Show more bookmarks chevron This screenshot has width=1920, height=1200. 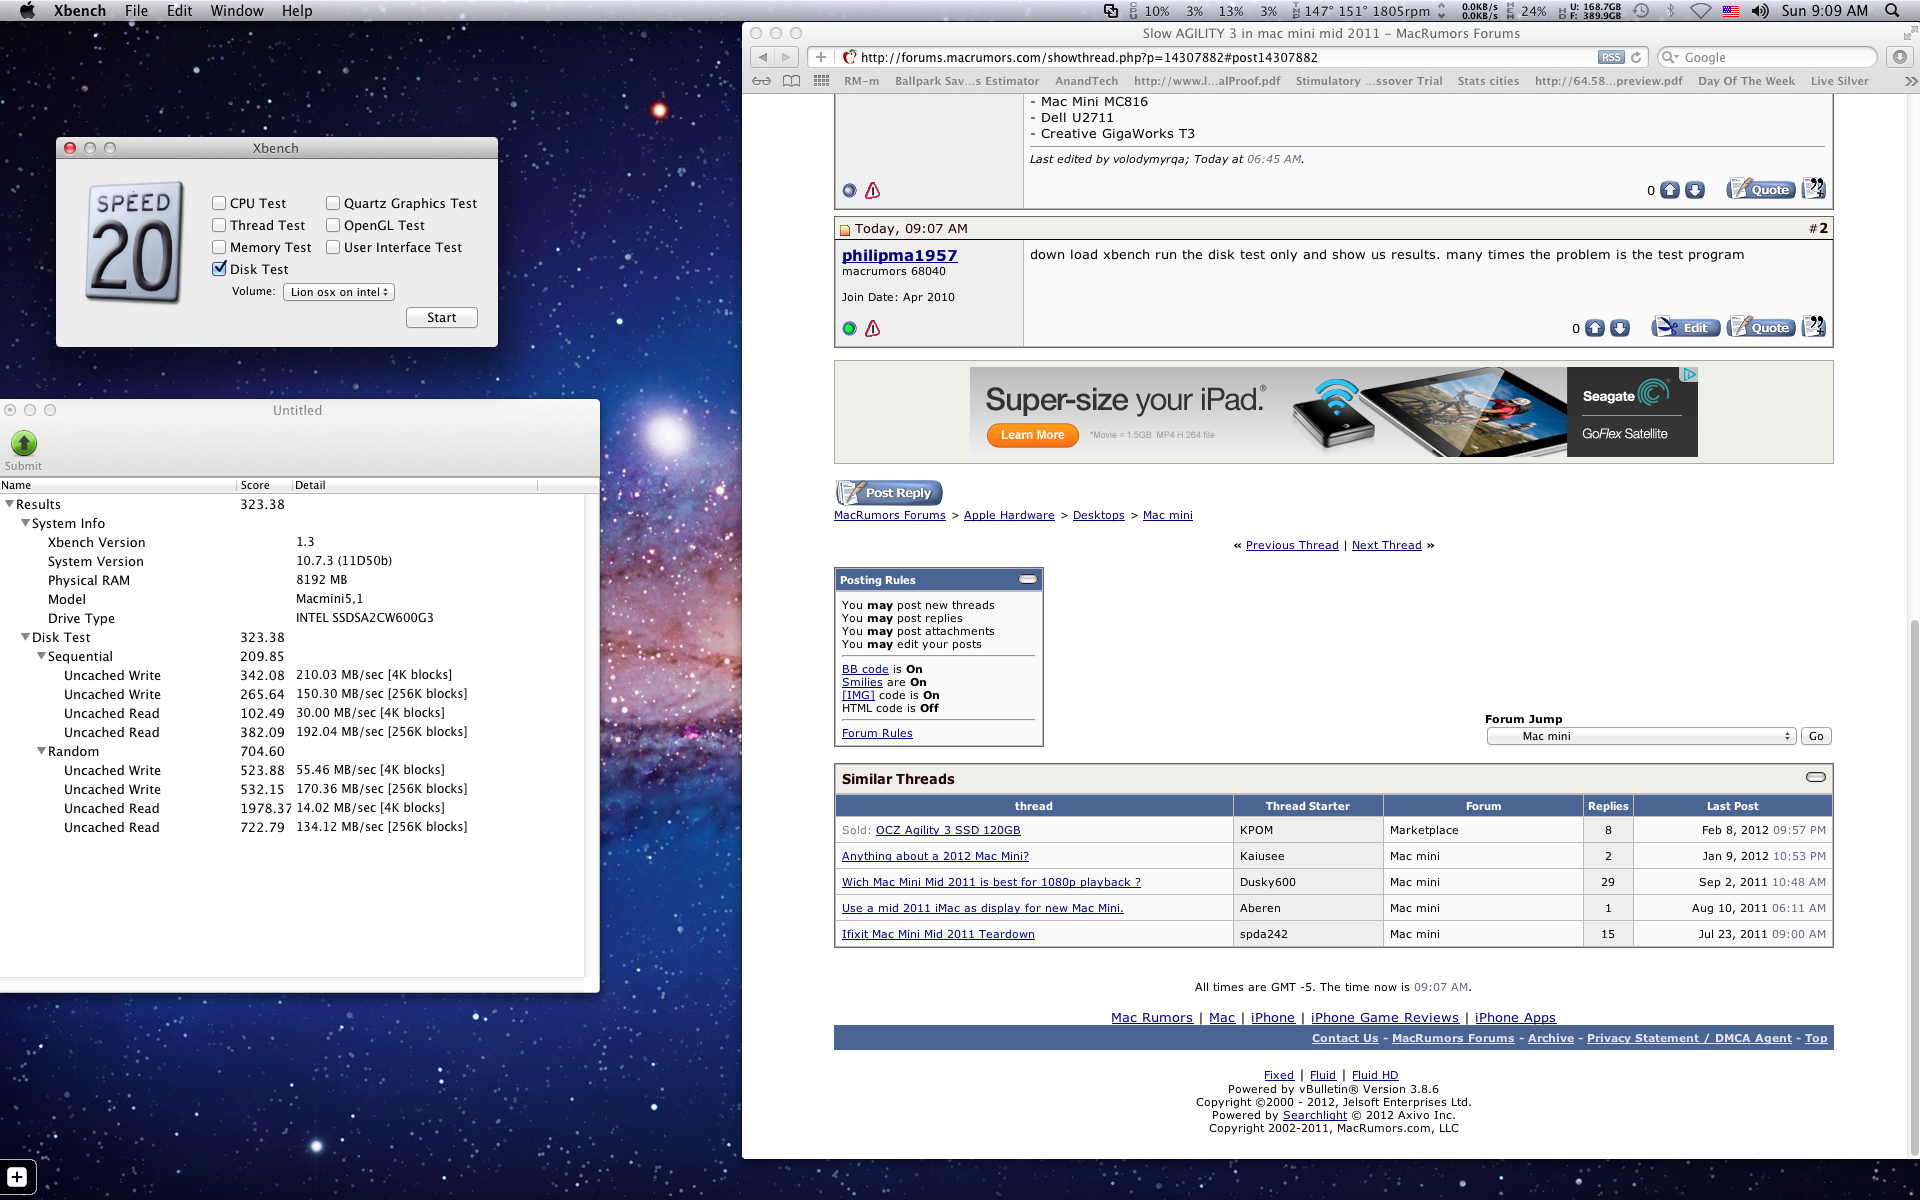(x=1911, y=81)
